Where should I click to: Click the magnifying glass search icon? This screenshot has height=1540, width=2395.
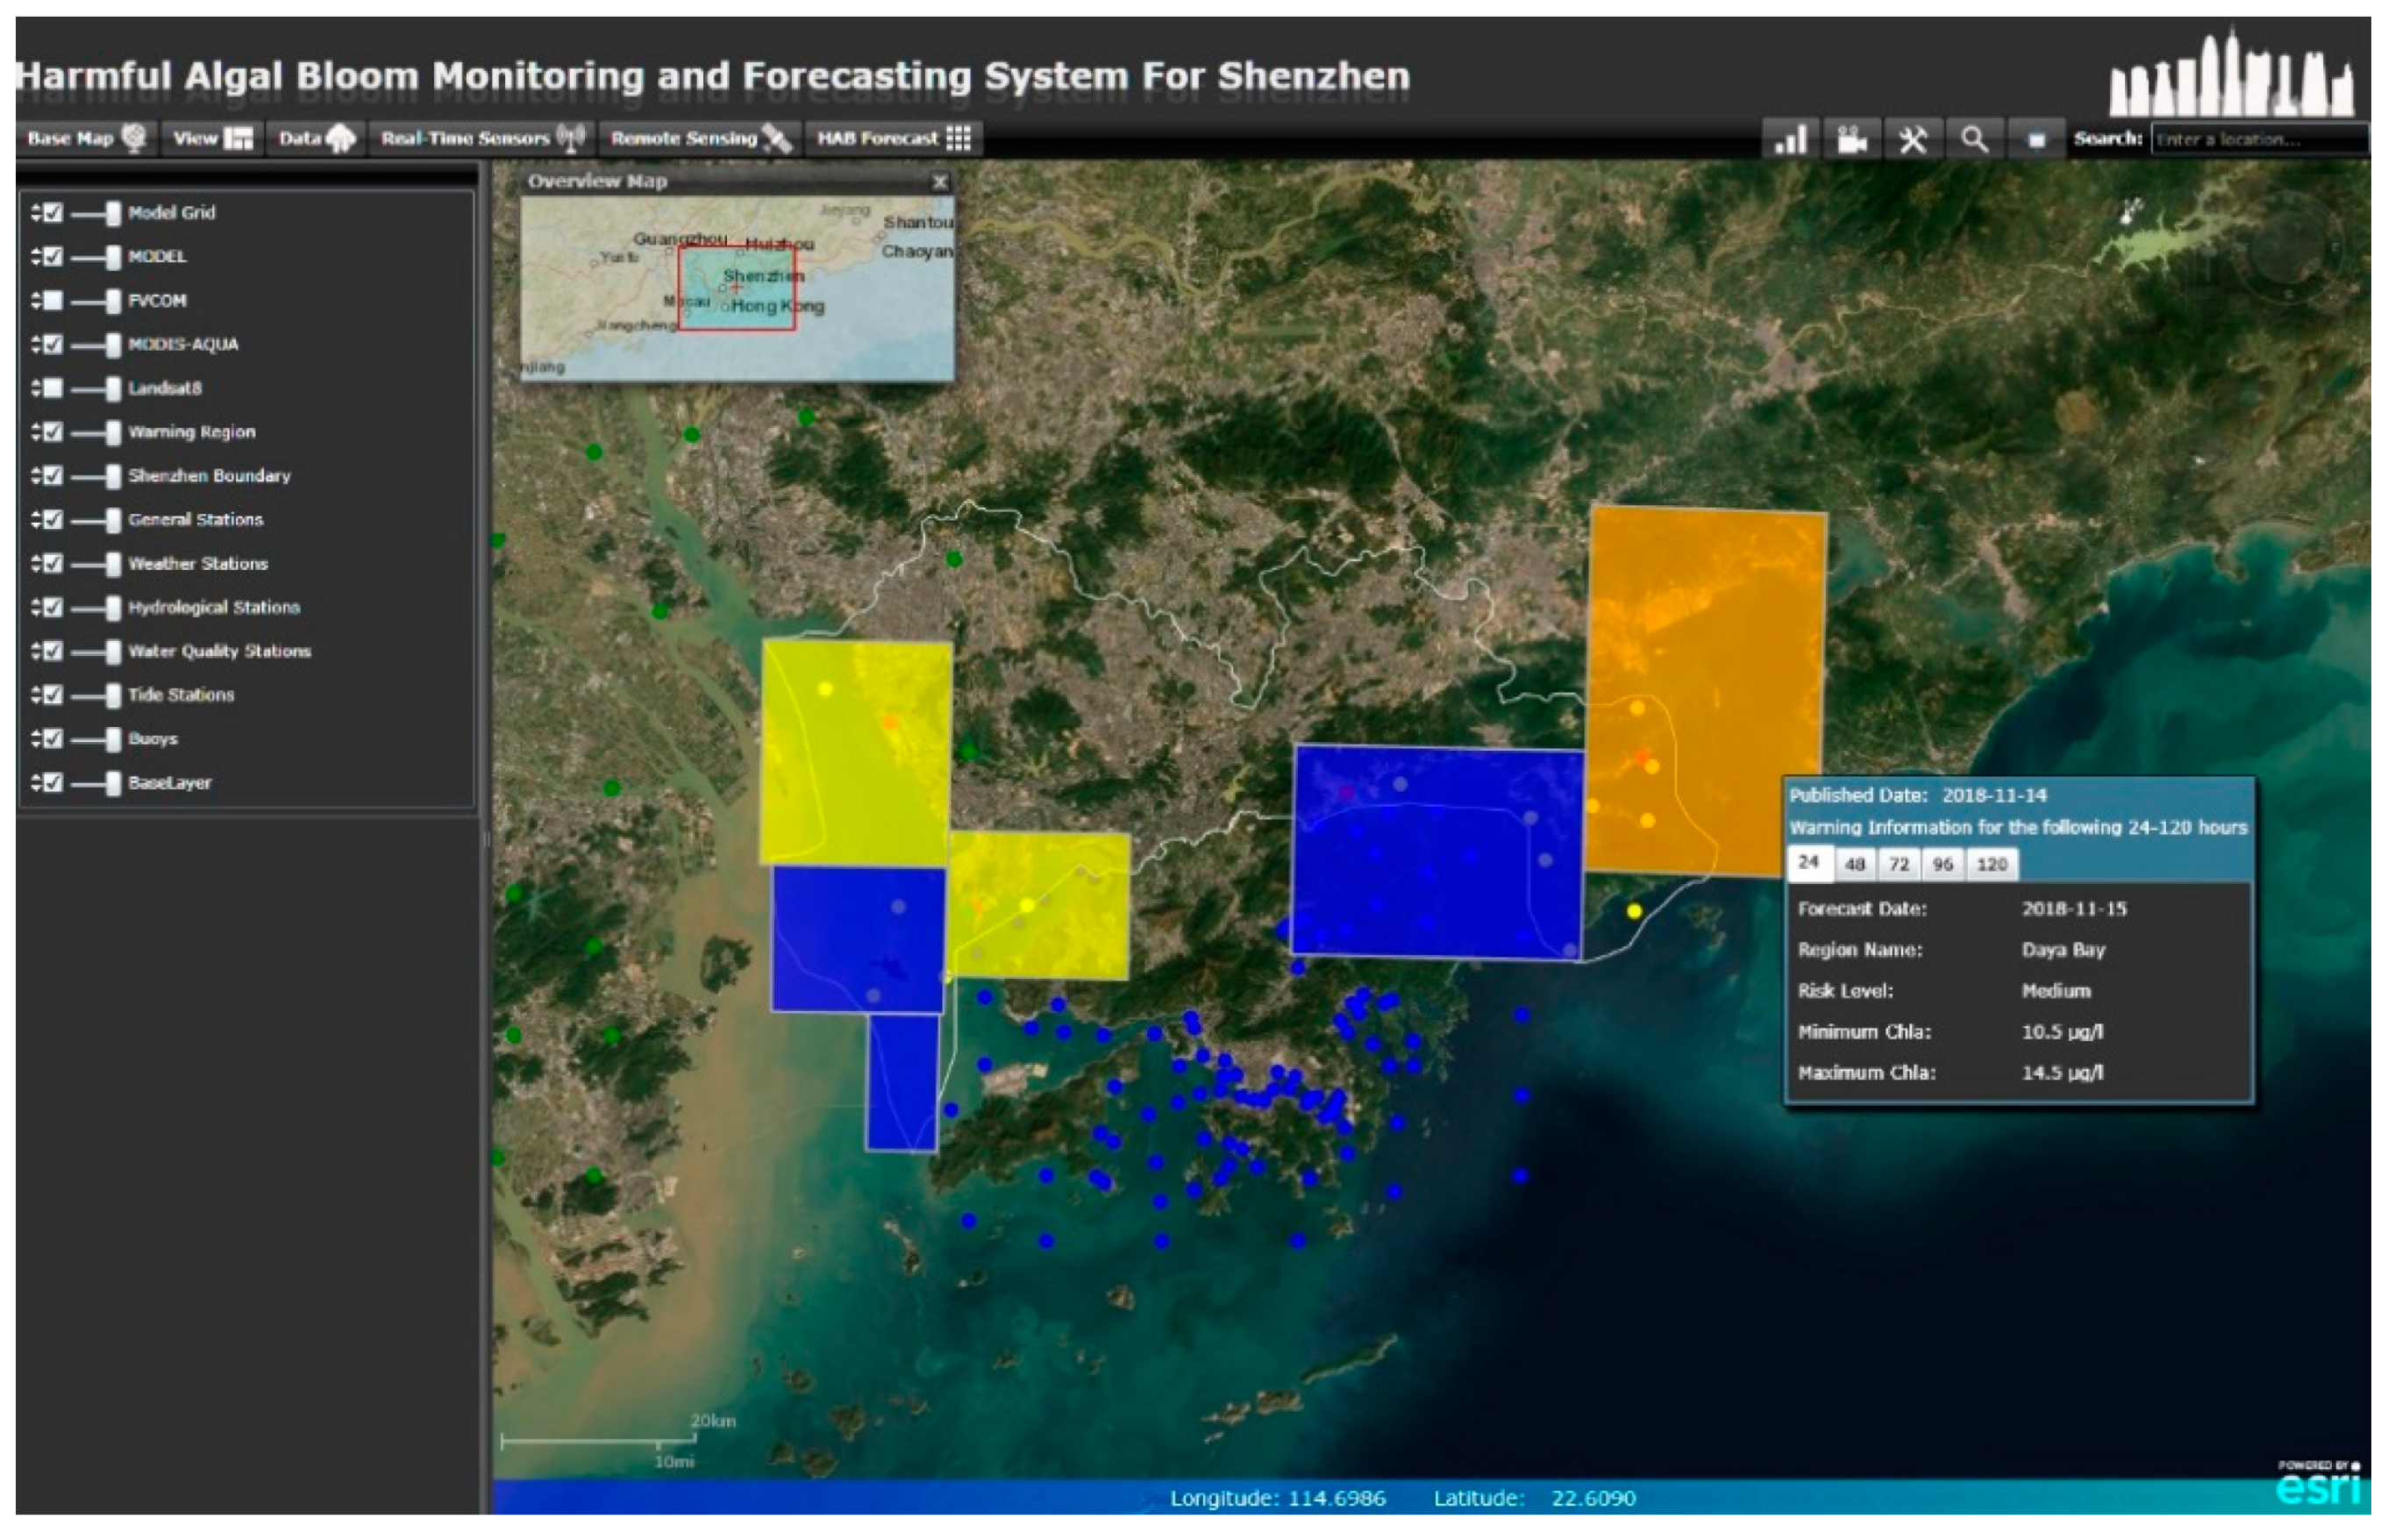click(x=1973, y=139)
